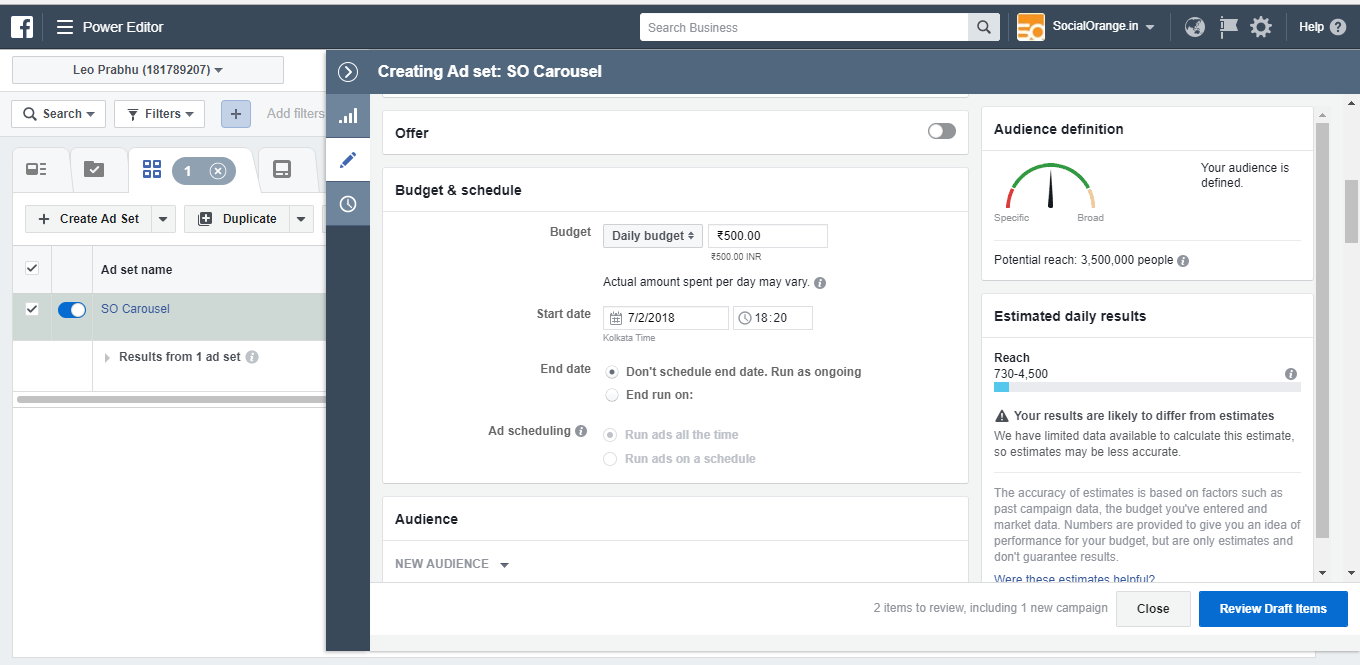Open the Daily budget dropdown
Screen dimensions: 1360x665
(652, 235)
